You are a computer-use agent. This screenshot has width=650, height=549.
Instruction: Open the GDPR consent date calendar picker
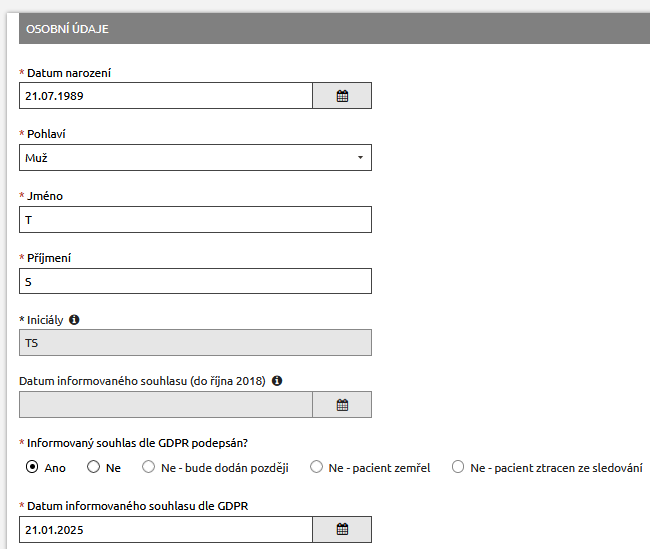(341, 529)
